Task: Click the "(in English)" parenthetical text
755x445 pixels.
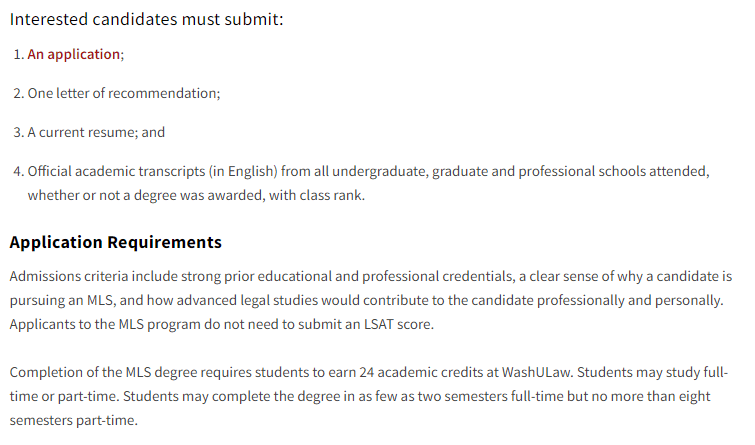Action: [x=243, y=171]
